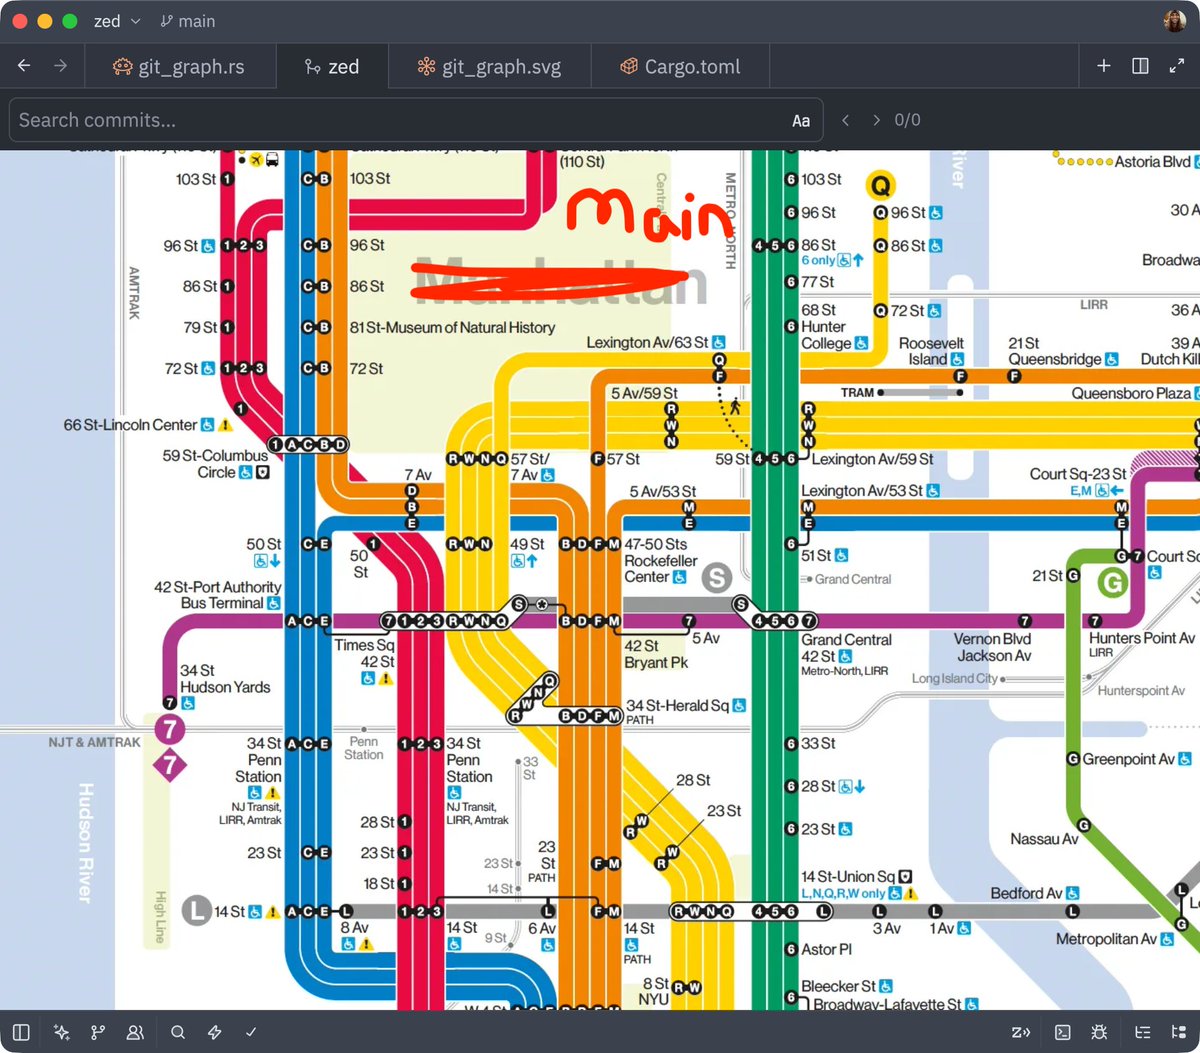Select previous search match chevron
This screenshot has width=1200, height=1053.
point(846,120)
